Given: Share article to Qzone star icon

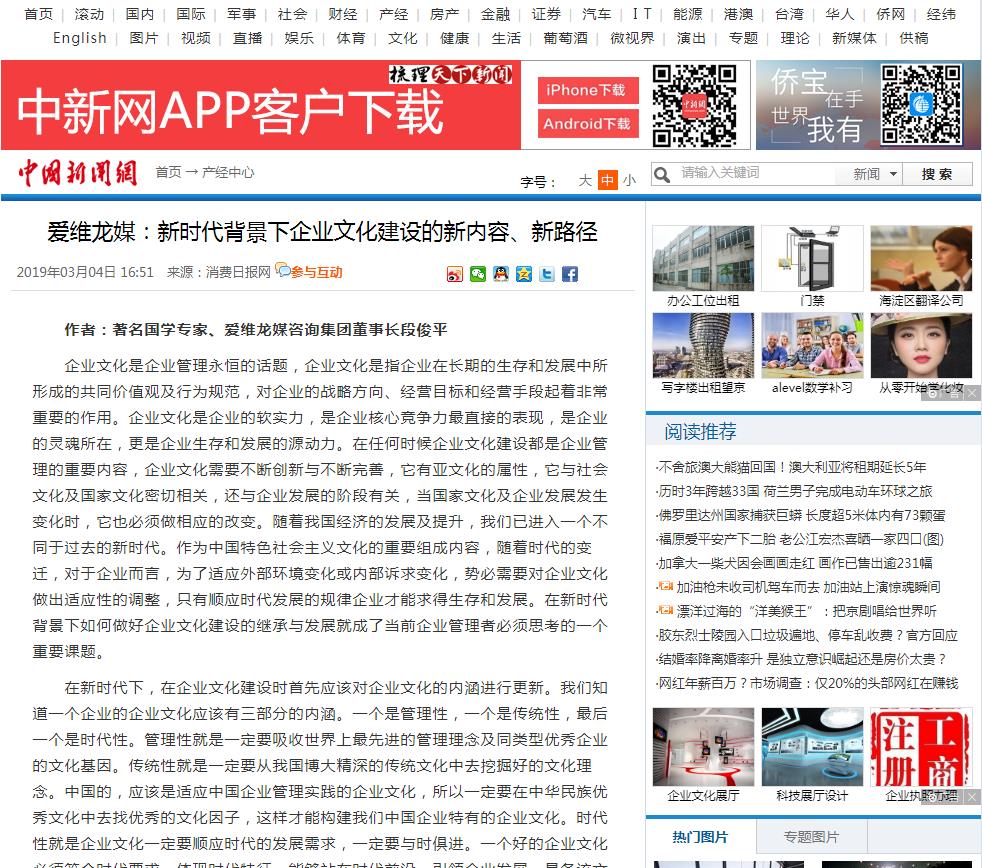Looking at the screenshot, I should tap(524, 274).
